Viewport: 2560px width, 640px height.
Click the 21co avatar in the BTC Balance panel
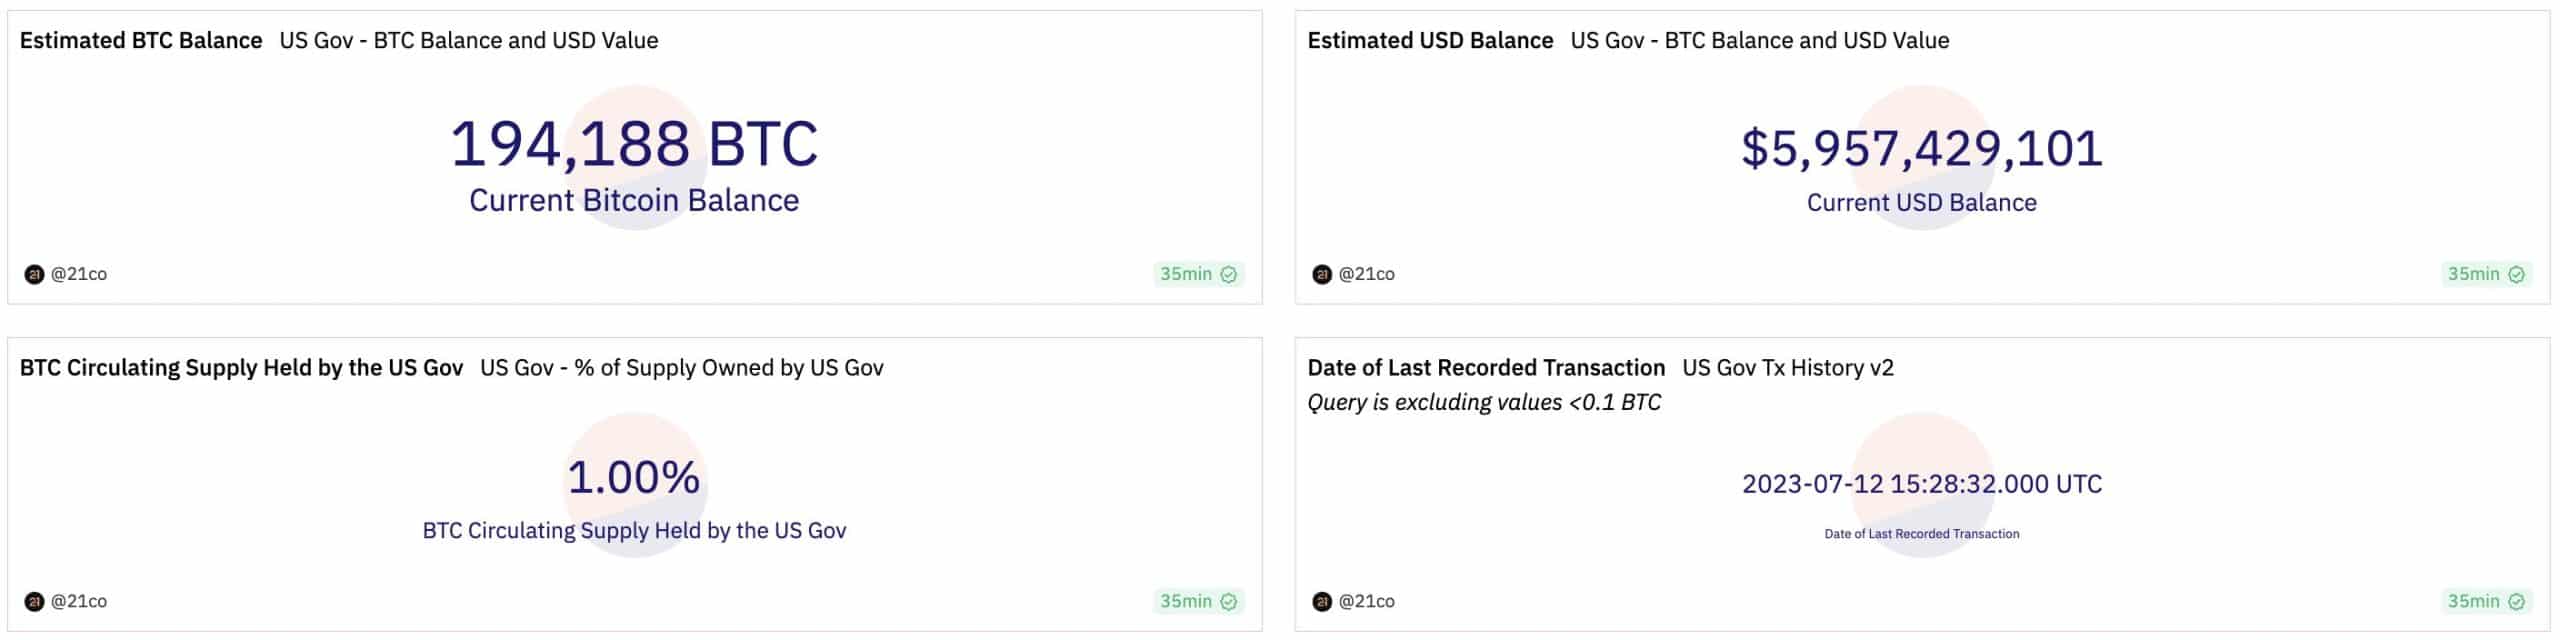(34, 274)
